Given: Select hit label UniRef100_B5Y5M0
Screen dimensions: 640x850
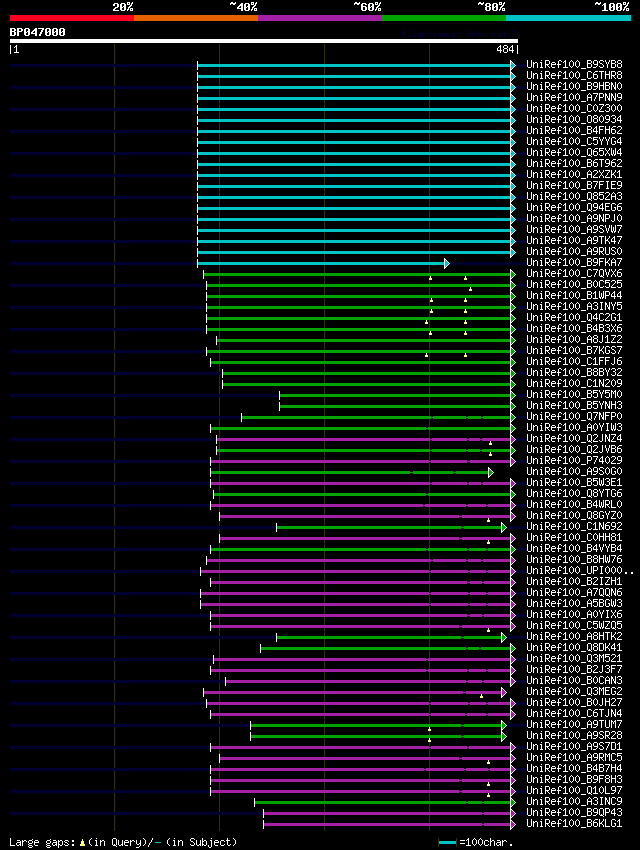Looking at the screenshot, I should click(x=574, y=394).
